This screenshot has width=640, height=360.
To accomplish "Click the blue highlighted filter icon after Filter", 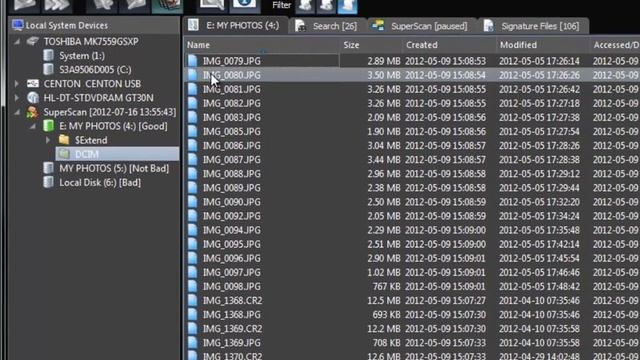I will 348,6.
